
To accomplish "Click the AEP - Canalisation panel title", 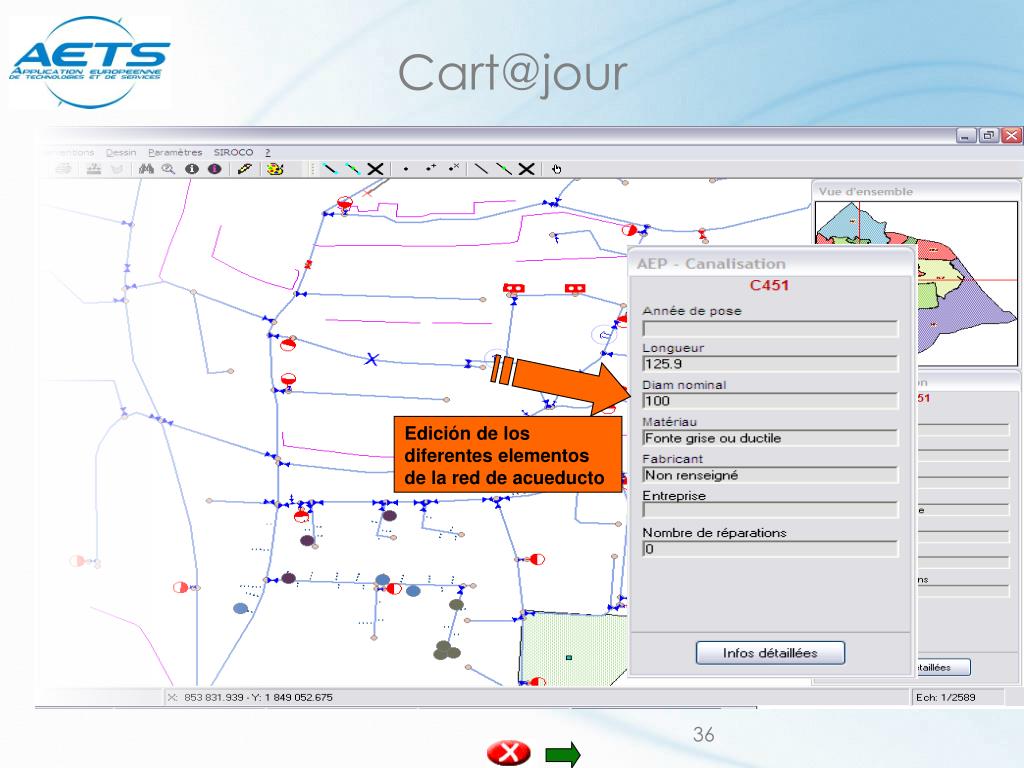I will pos(711,264).
